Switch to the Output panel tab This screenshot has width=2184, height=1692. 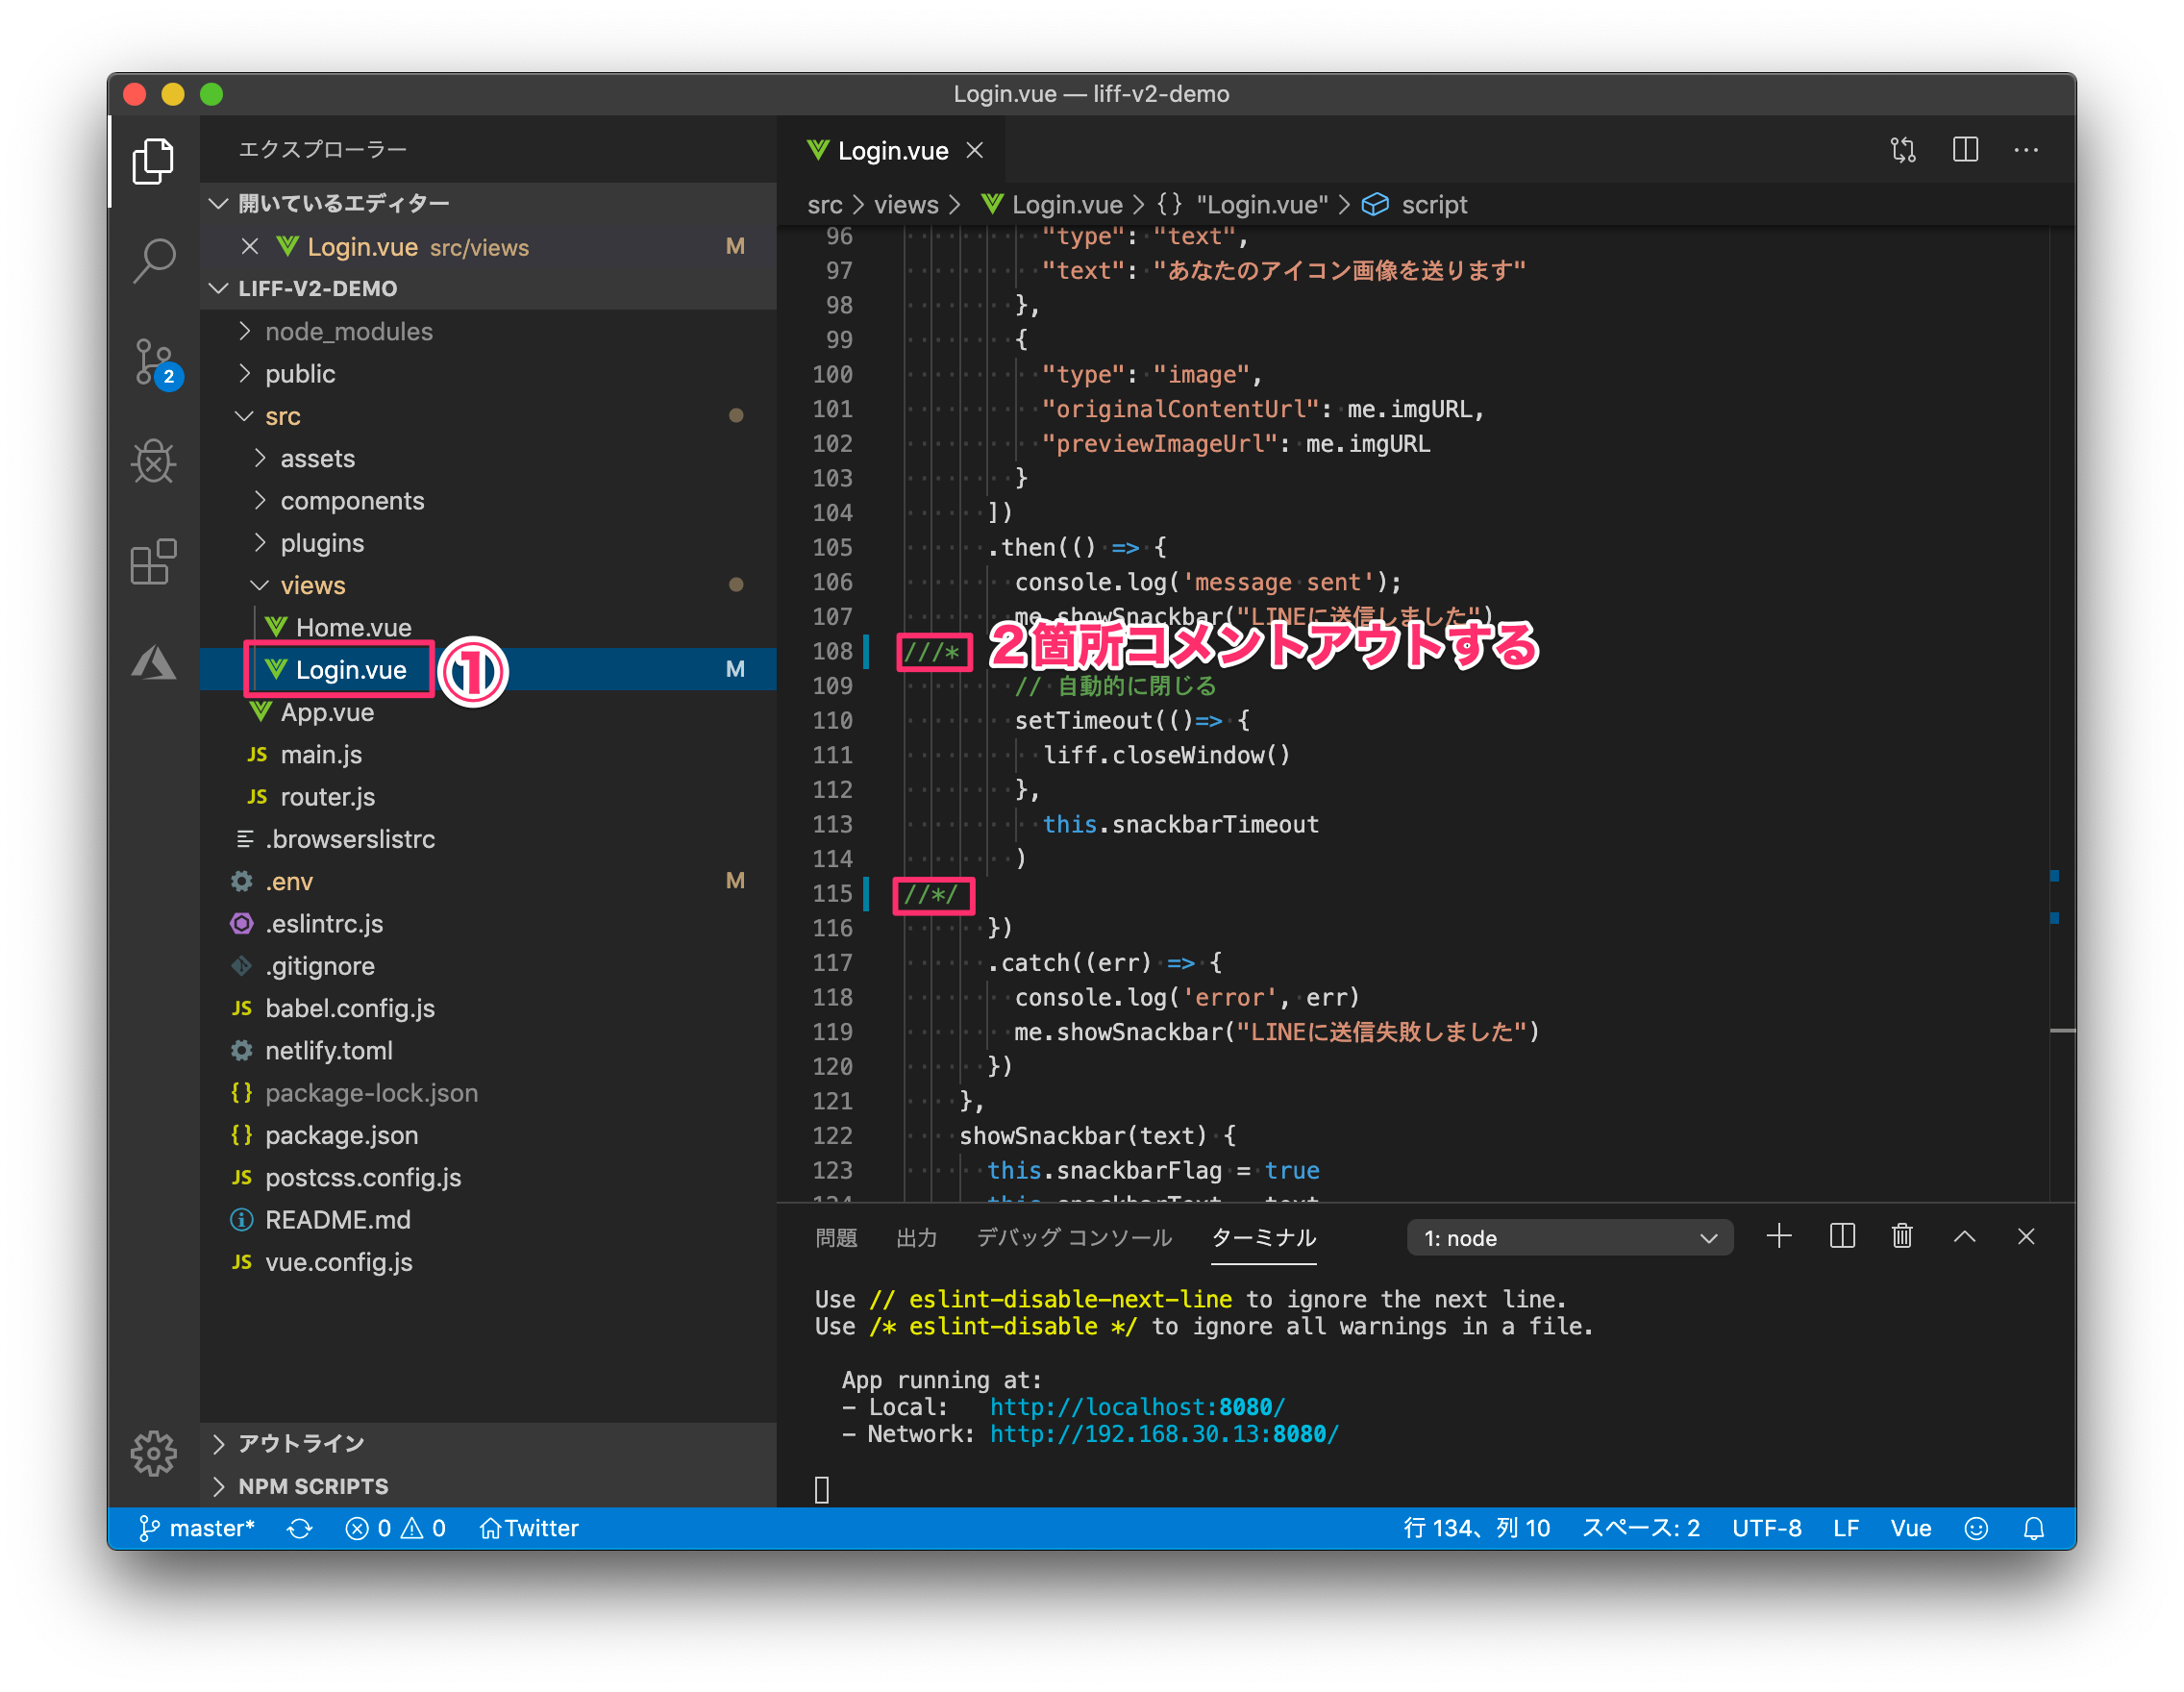[916, 1237]
